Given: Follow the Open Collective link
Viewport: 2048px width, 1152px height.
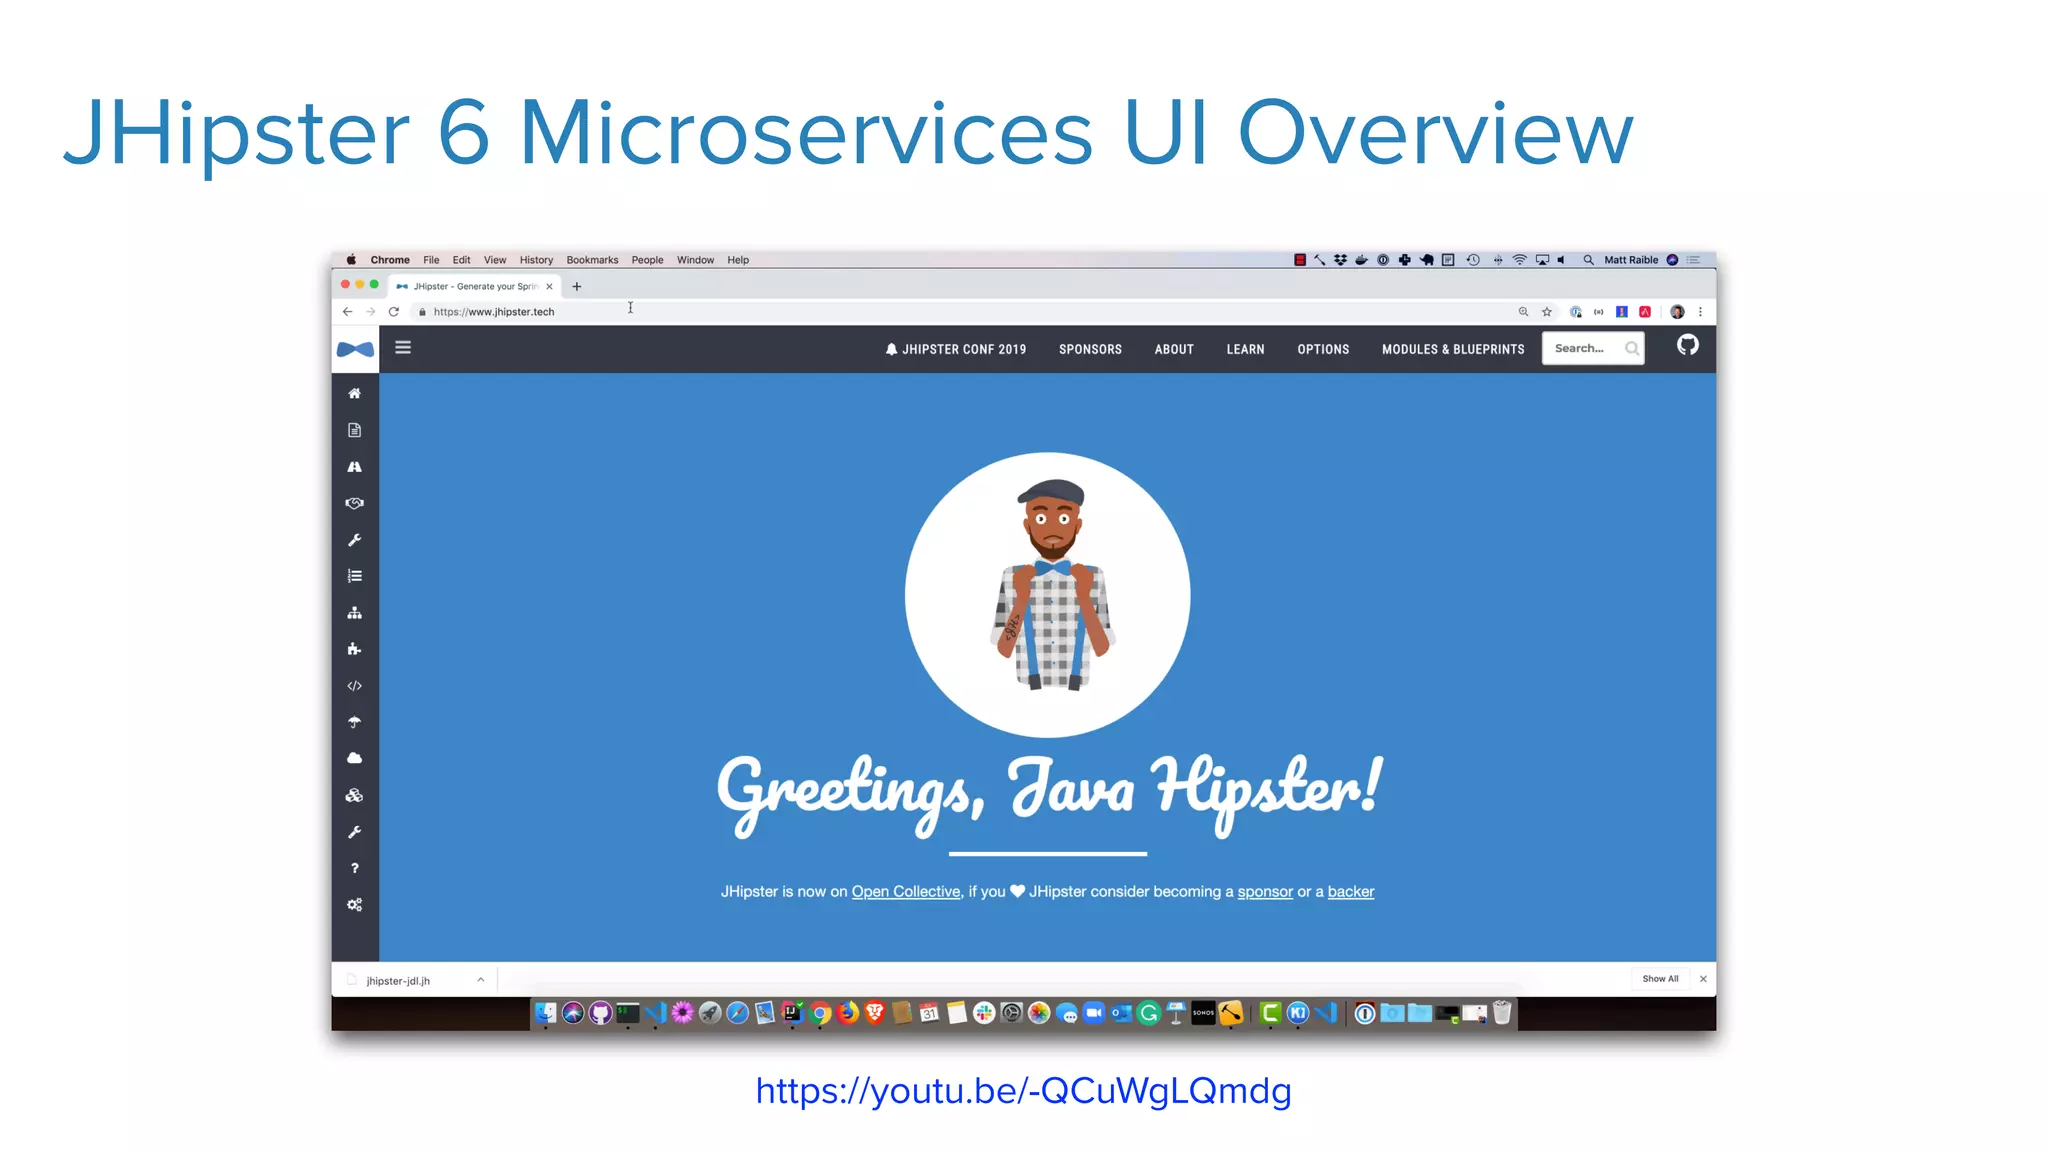Looking at the screenshot, I should (x=905, y=892).
